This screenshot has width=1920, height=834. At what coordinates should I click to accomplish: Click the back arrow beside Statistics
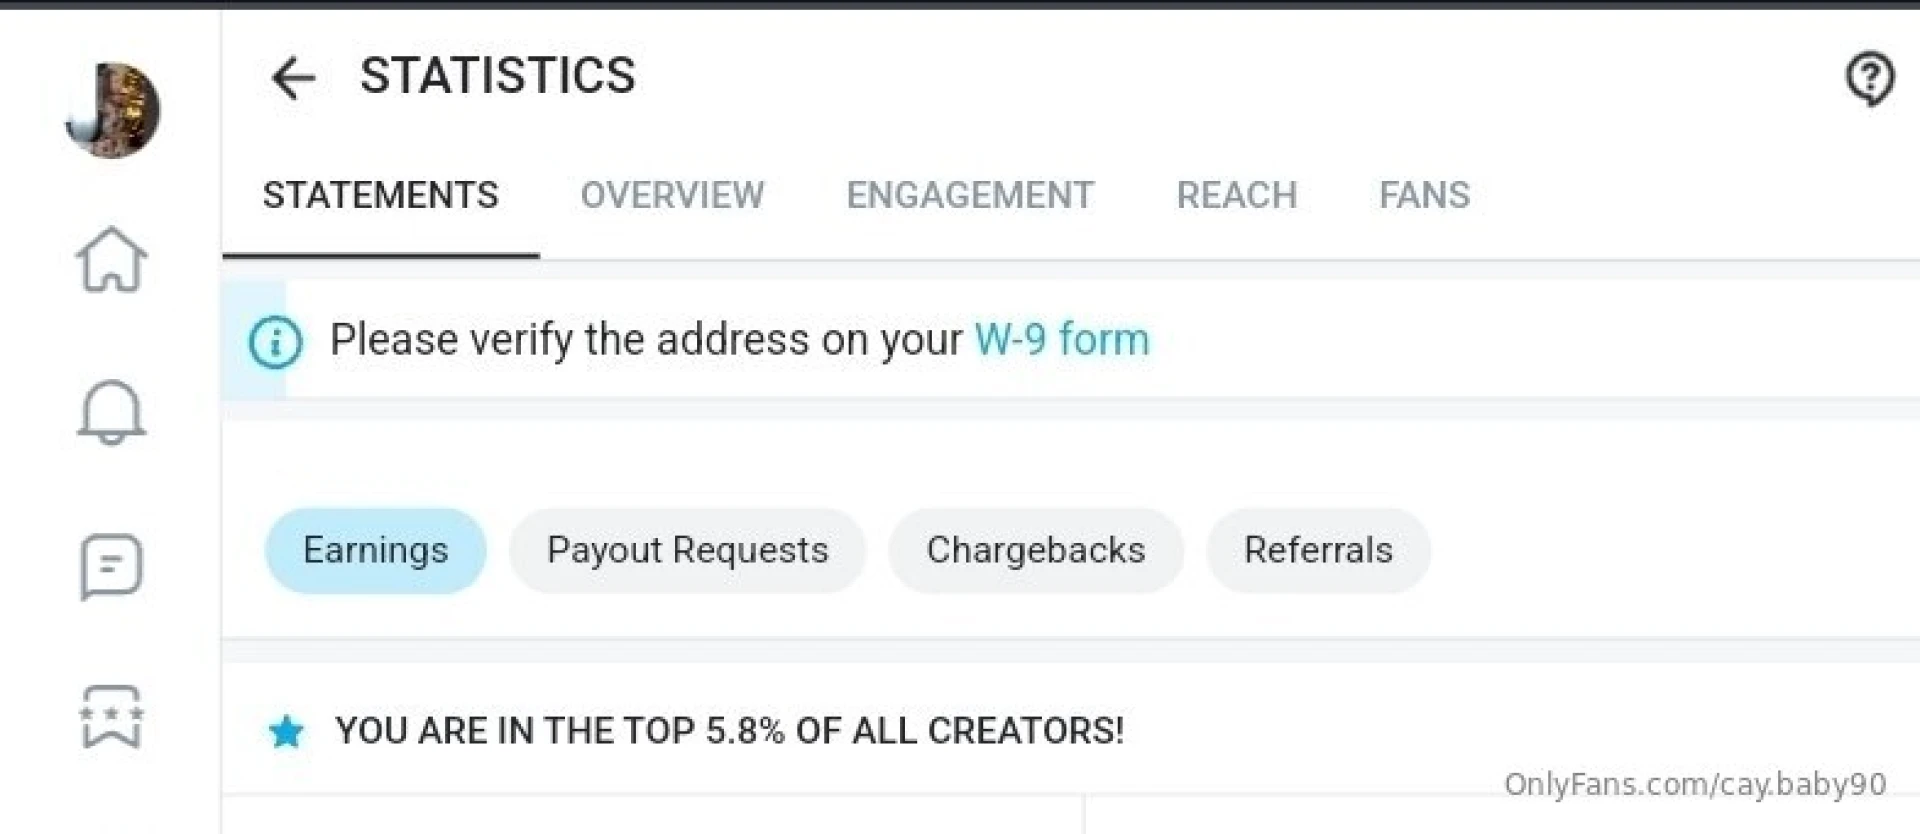[x=293, y=78]
